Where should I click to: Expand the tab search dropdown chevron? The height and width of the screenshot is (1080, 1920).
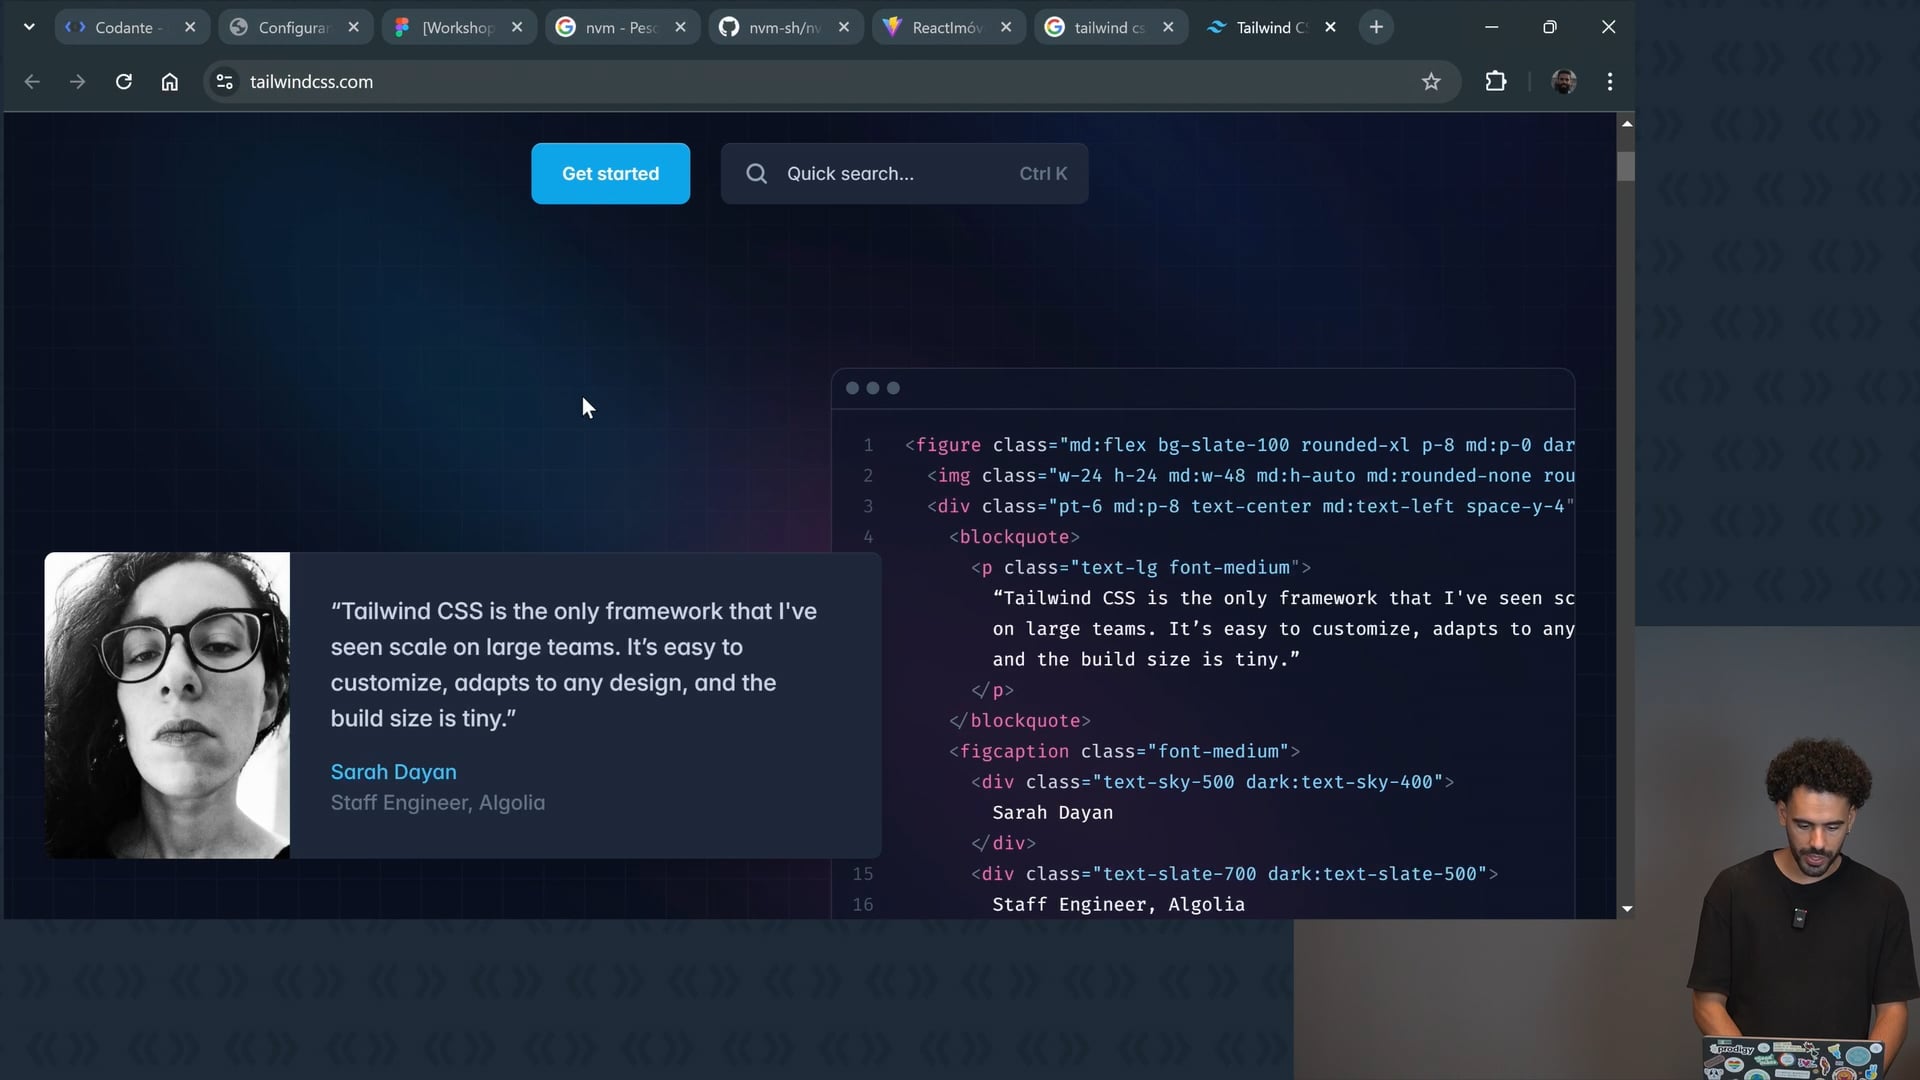coord(29,27)
